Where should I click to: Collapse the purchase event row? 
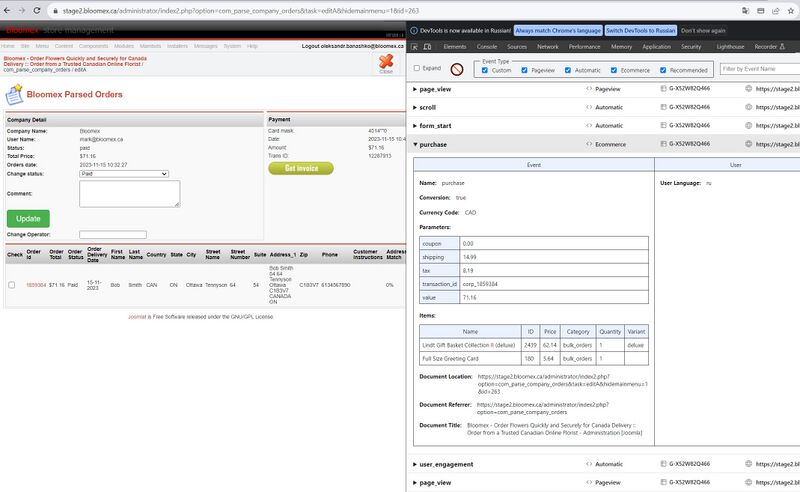coord(415,144)
